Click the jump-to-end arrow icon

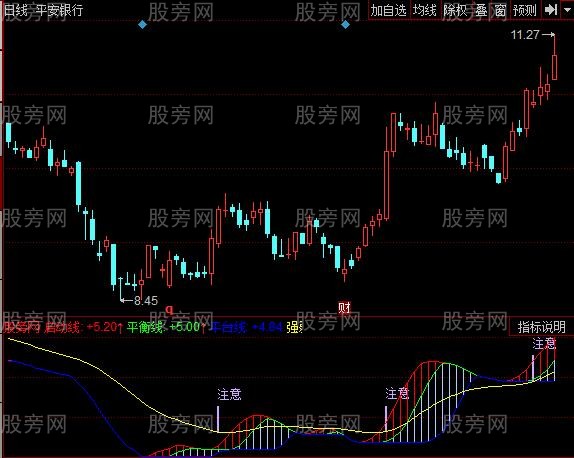(x=551, y=10)
